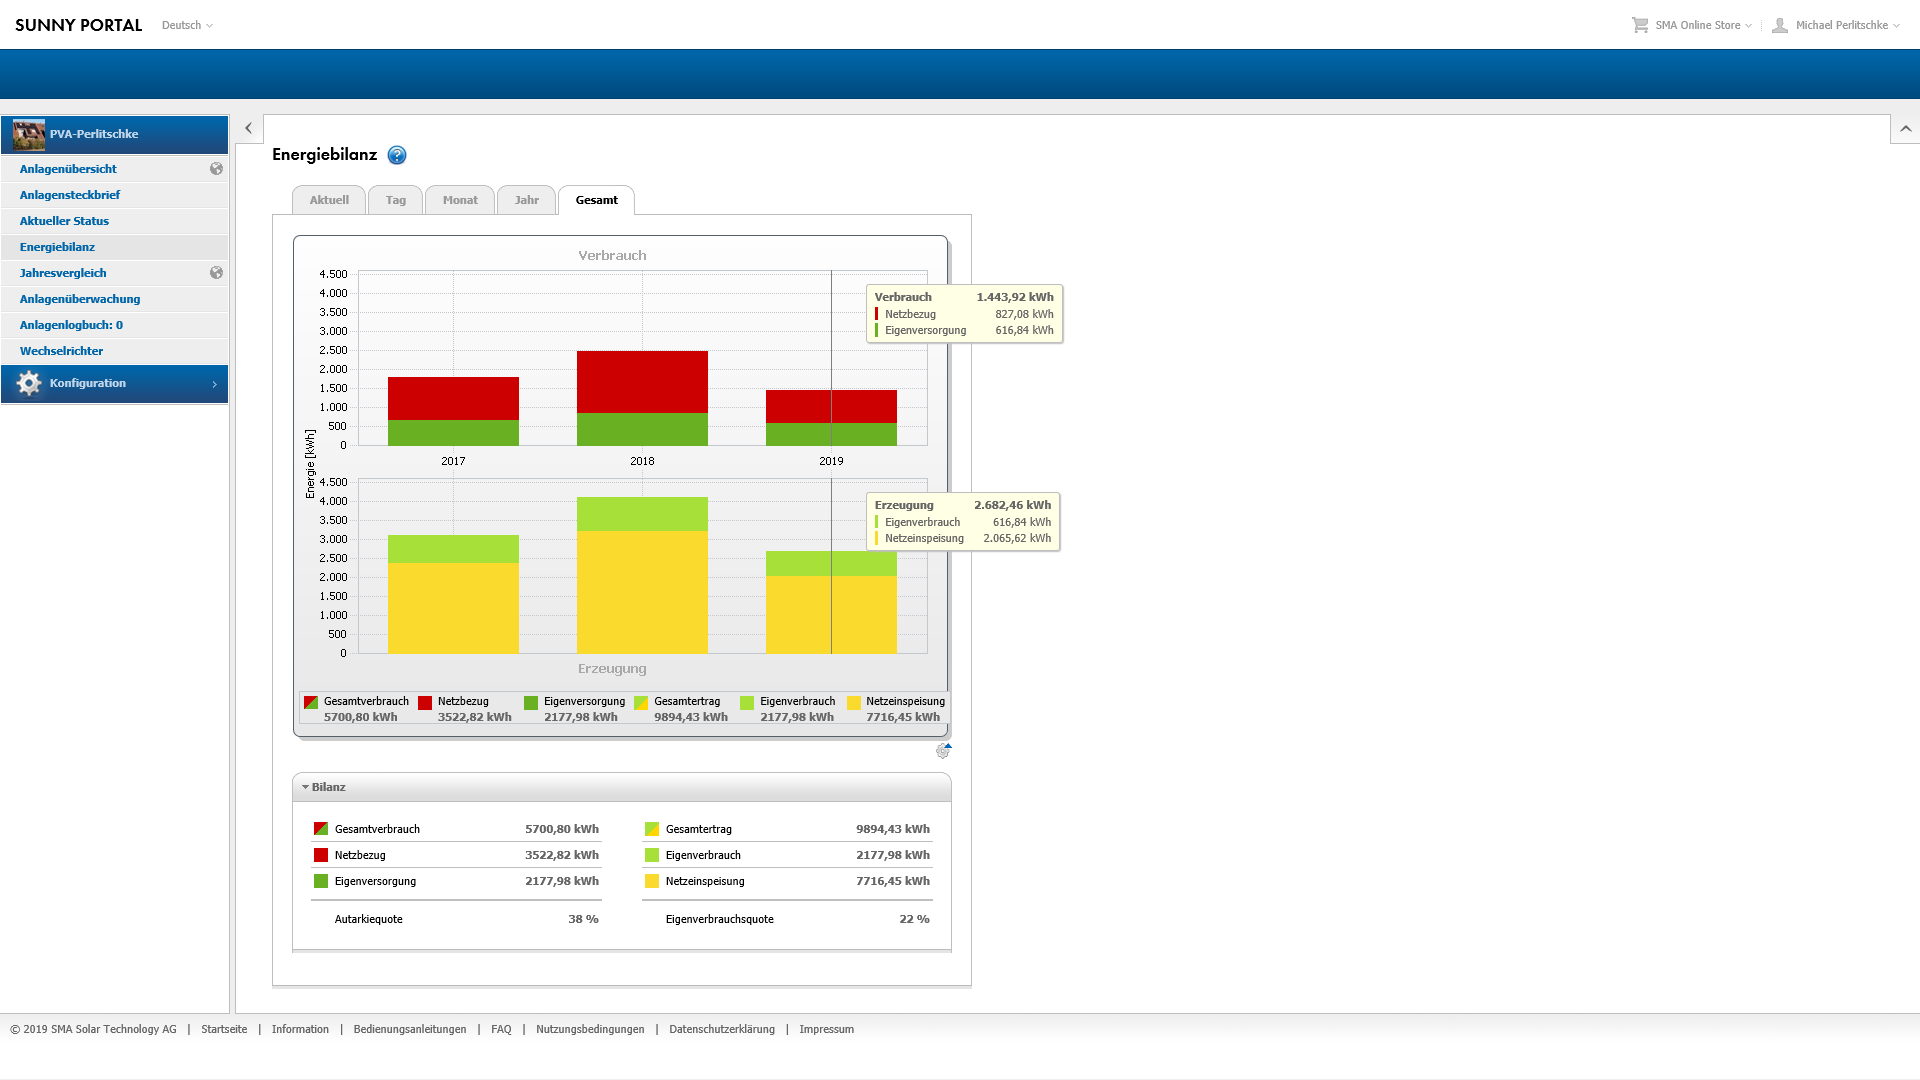Open the Anlagenüberwachung link
The image size is (1920, 1080).
point(80,299)
